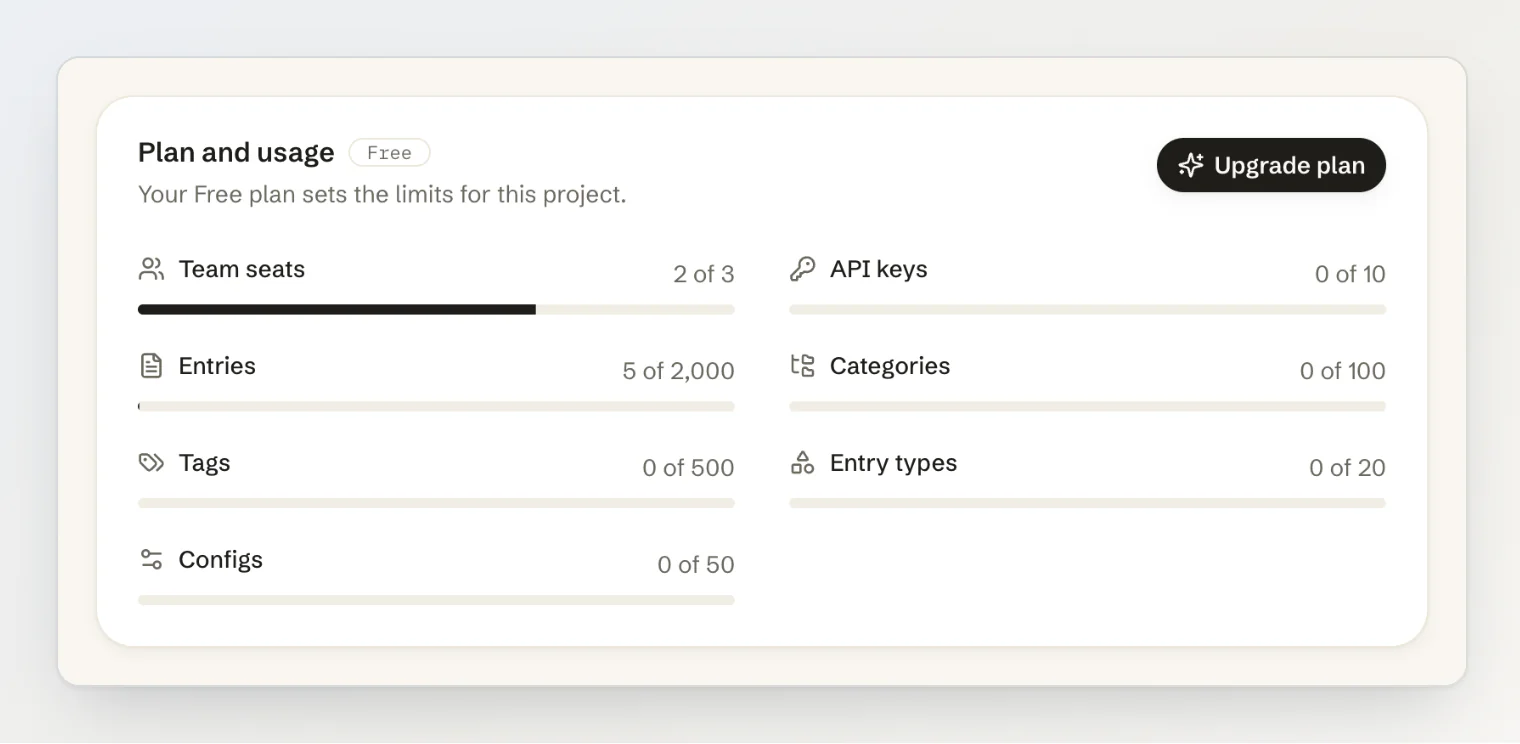
Task: Click the "Categories" label
Action: 890,366
